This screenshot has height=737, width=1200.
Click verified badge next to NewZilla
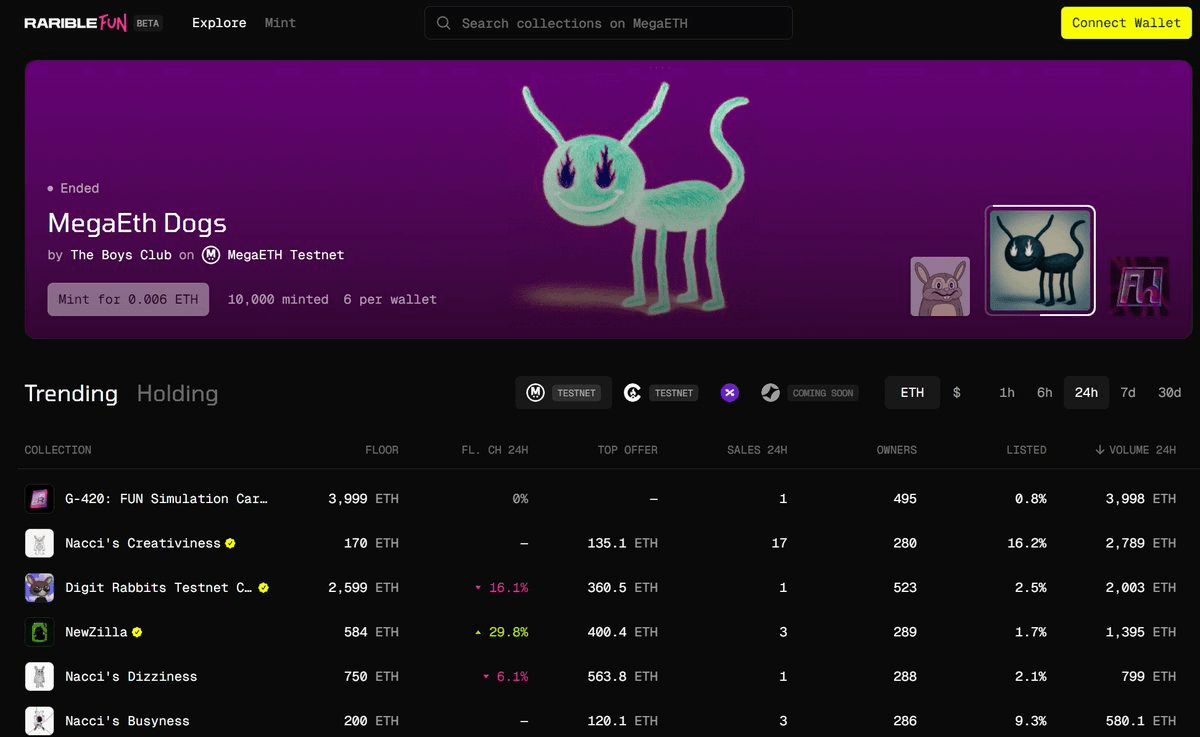tap(137, 632)
